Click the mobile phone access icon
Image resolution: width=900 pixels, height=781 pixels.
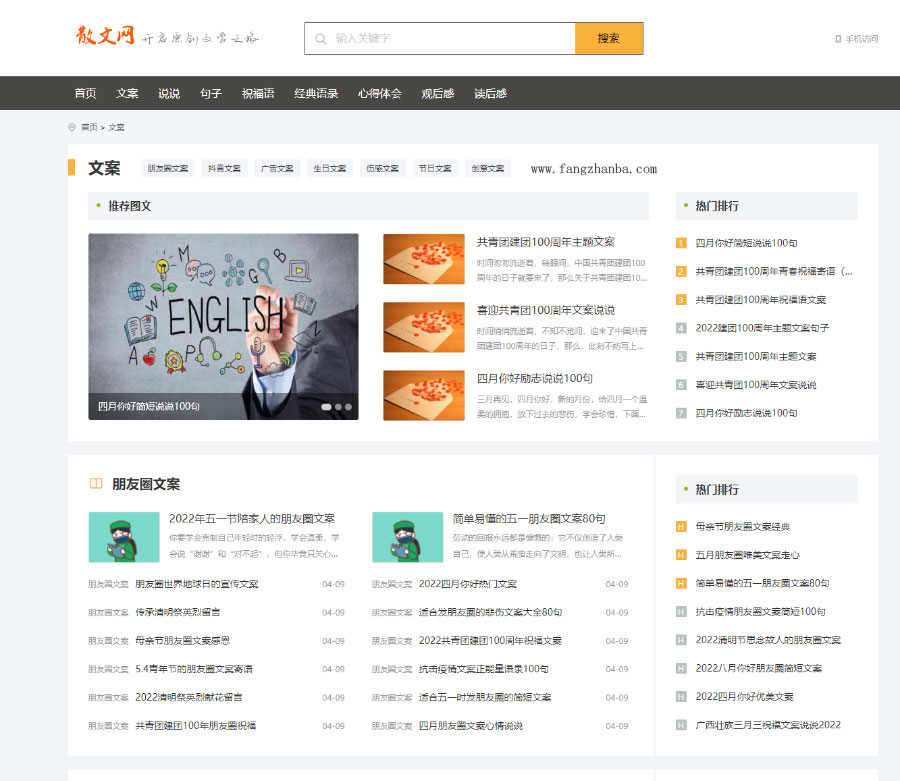tap(838, 39)
